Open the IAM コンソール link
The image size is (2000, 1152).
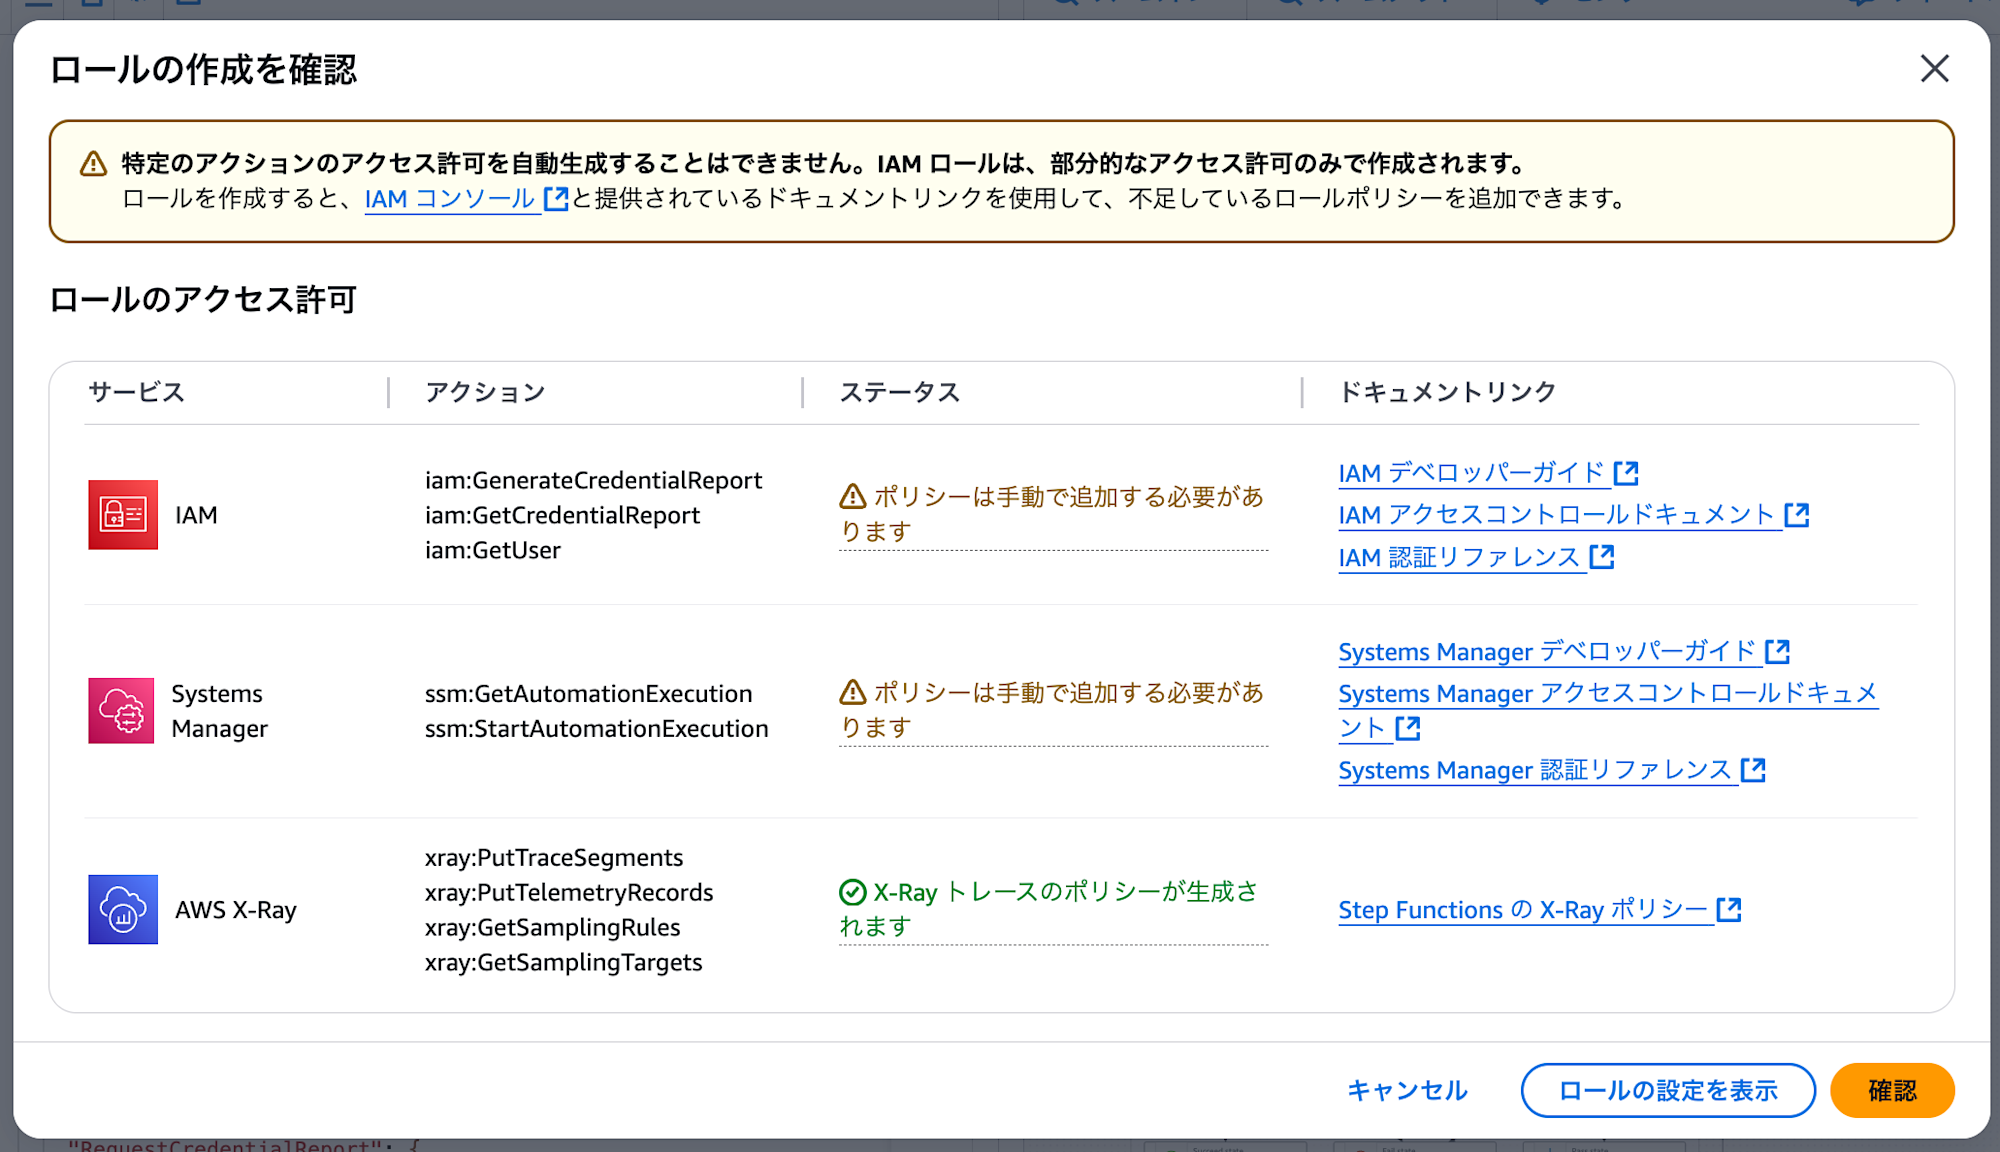pyautogui.click(x=450, y=199)
